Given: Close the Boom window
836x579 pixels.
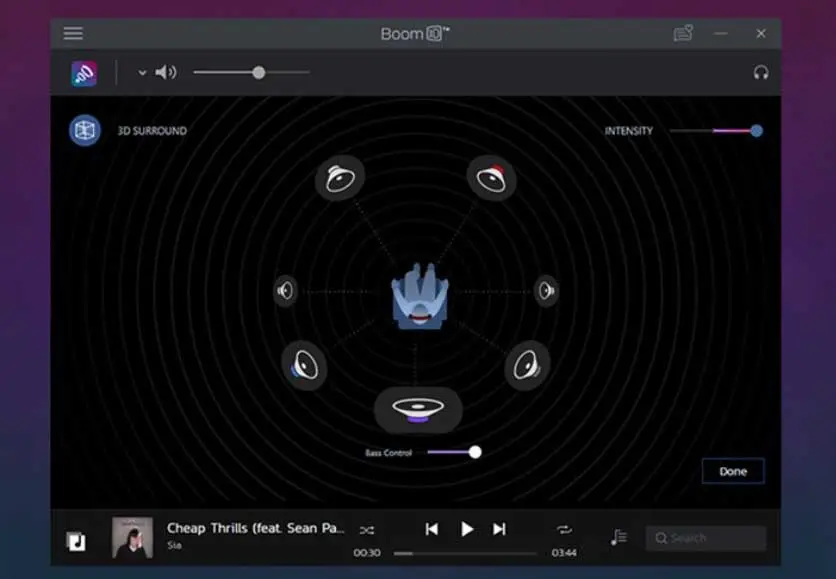Looking at the screenshot, I should 761,33.
